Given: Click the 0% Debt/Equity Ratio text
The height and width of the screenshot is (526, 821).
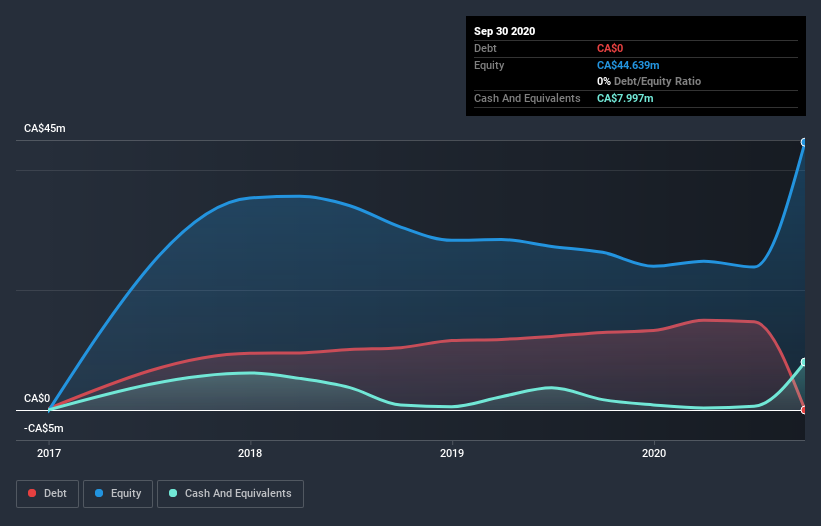Looking at the screenshot, I should (649, 82).
